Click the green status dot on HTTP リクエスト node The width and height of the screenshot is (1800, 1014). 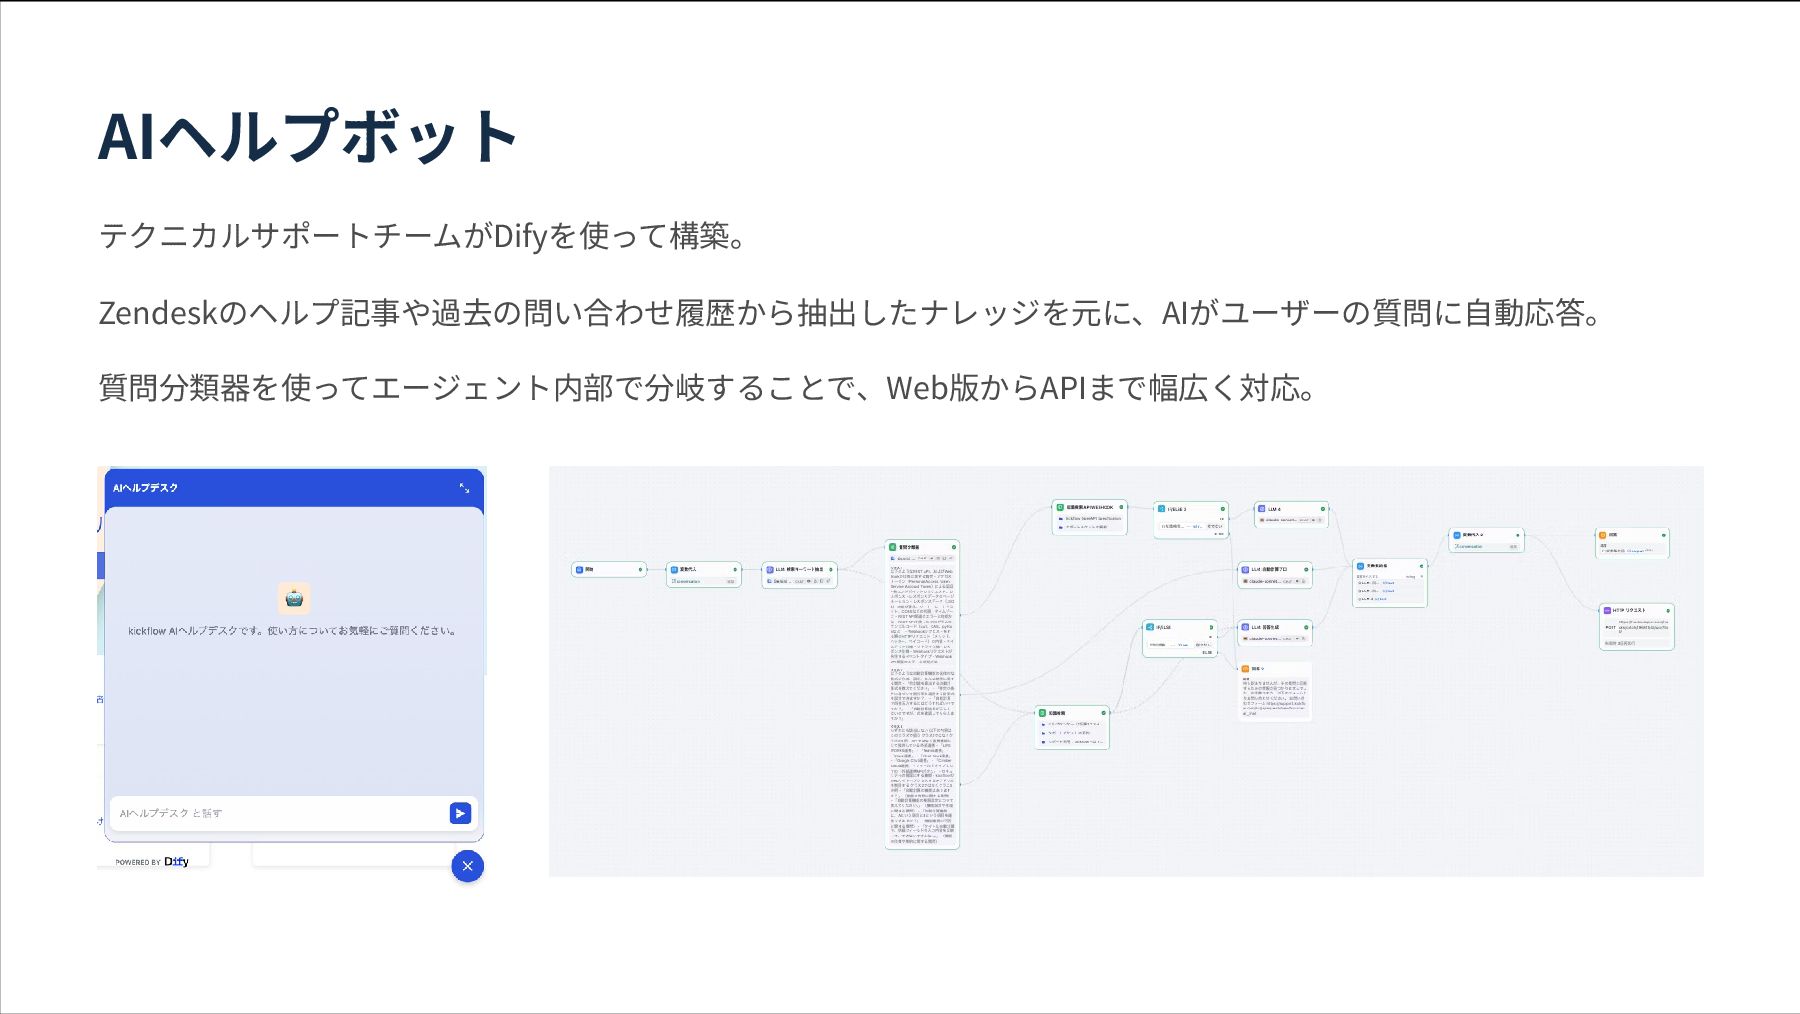(x=1668, y=610)
